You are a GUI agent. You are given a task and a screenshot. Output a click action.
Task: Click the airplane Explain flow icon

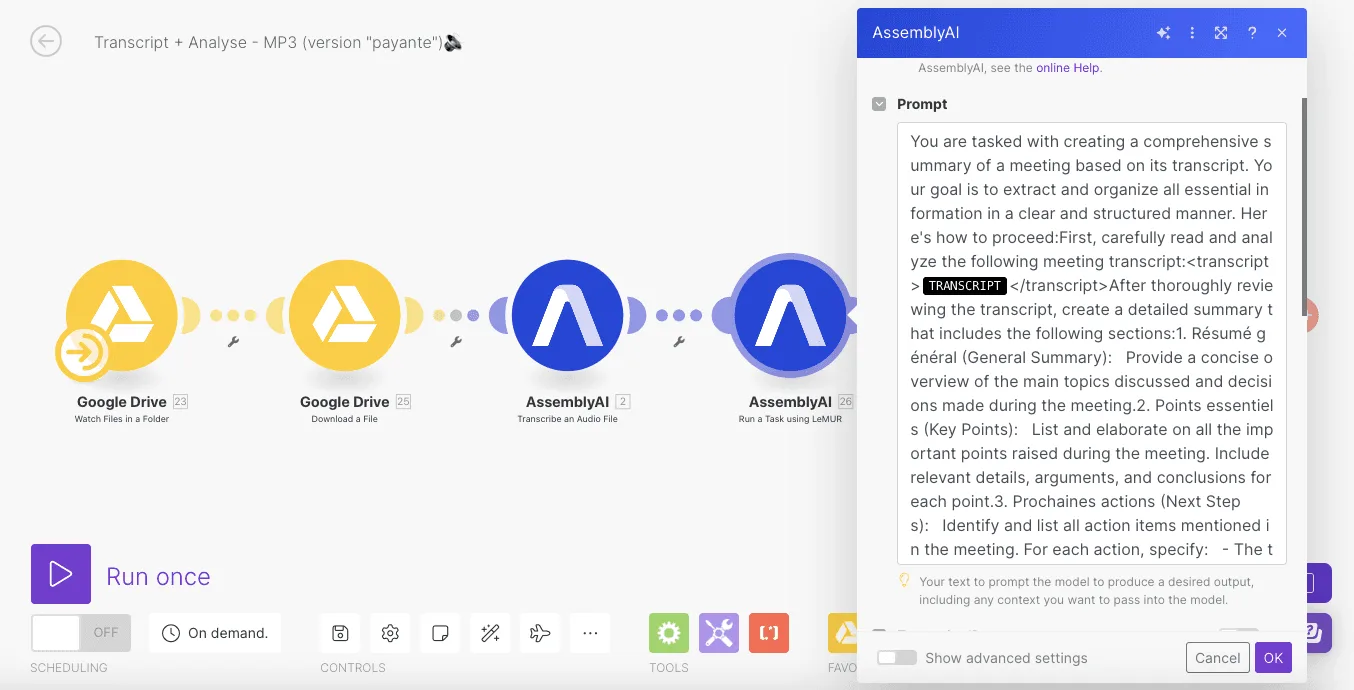[540, 633]
